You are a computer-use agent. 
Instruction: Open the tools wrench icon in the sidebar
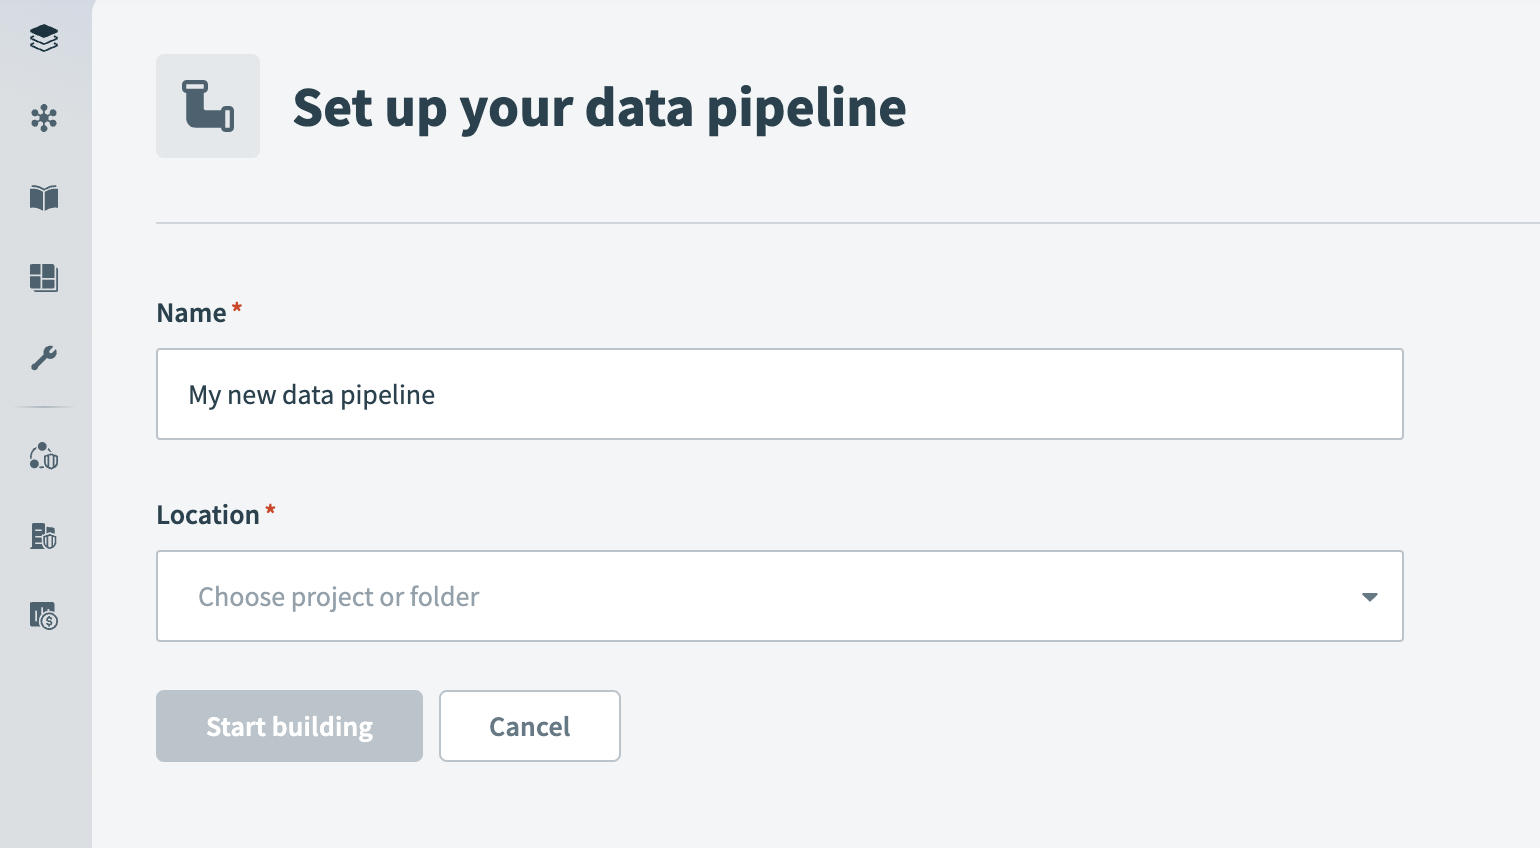pyautogui.click(x=44, y=358)
